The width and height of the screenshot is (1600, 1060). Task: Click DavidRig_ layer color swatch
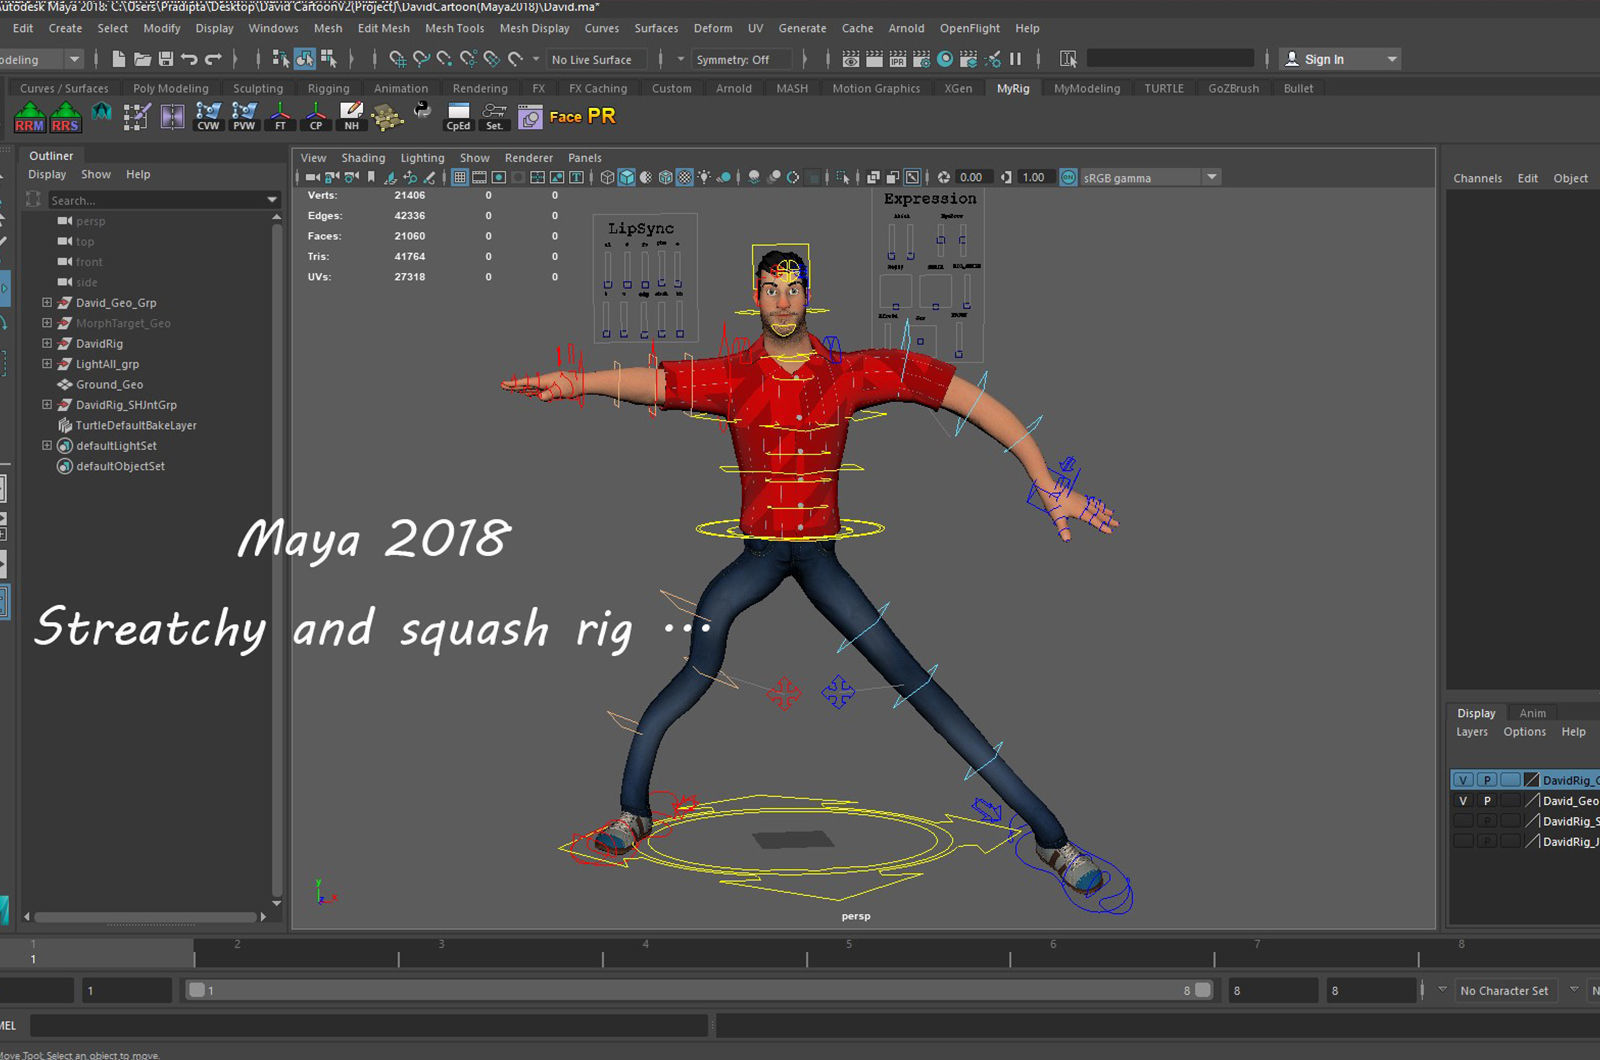pyautogui.click(x=1532, y=780)
